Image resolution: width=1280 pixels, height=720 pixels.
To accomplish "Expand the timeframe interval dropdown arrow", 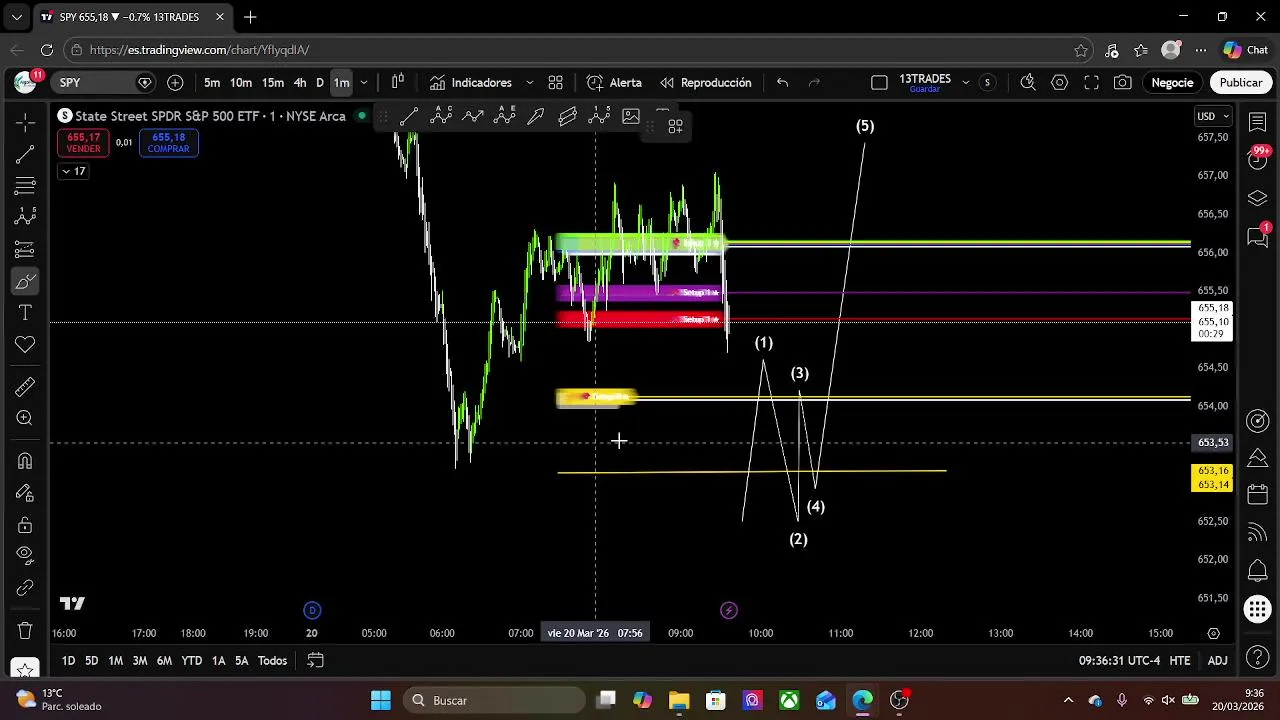I will click(364, 83).
